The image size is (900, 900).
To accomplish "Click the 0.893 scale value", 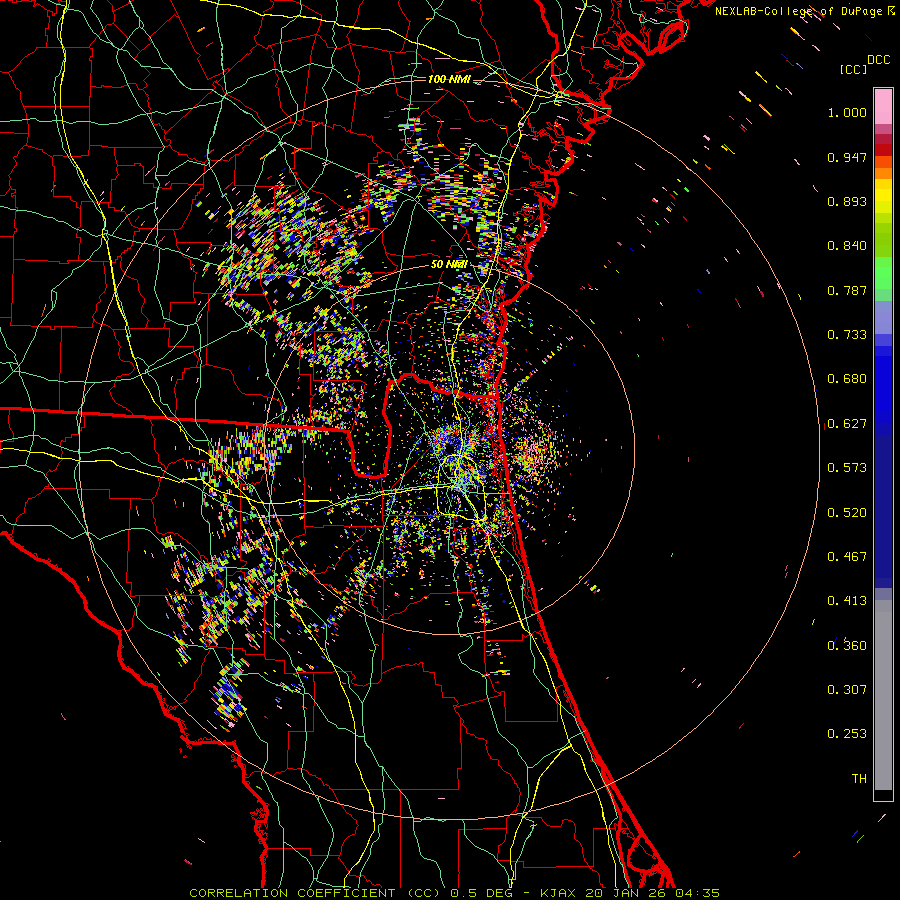I will pyautogui.click(x=847, y=201).
